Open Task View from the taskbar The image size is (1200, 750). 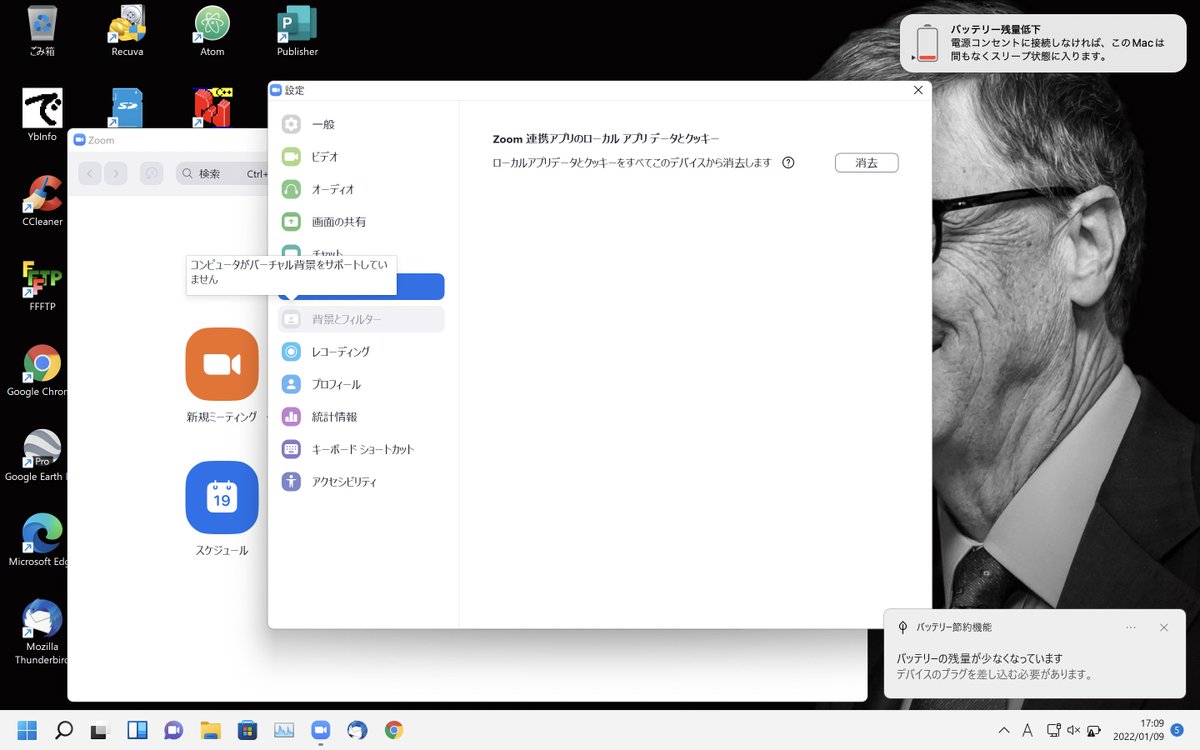point(100,730)
